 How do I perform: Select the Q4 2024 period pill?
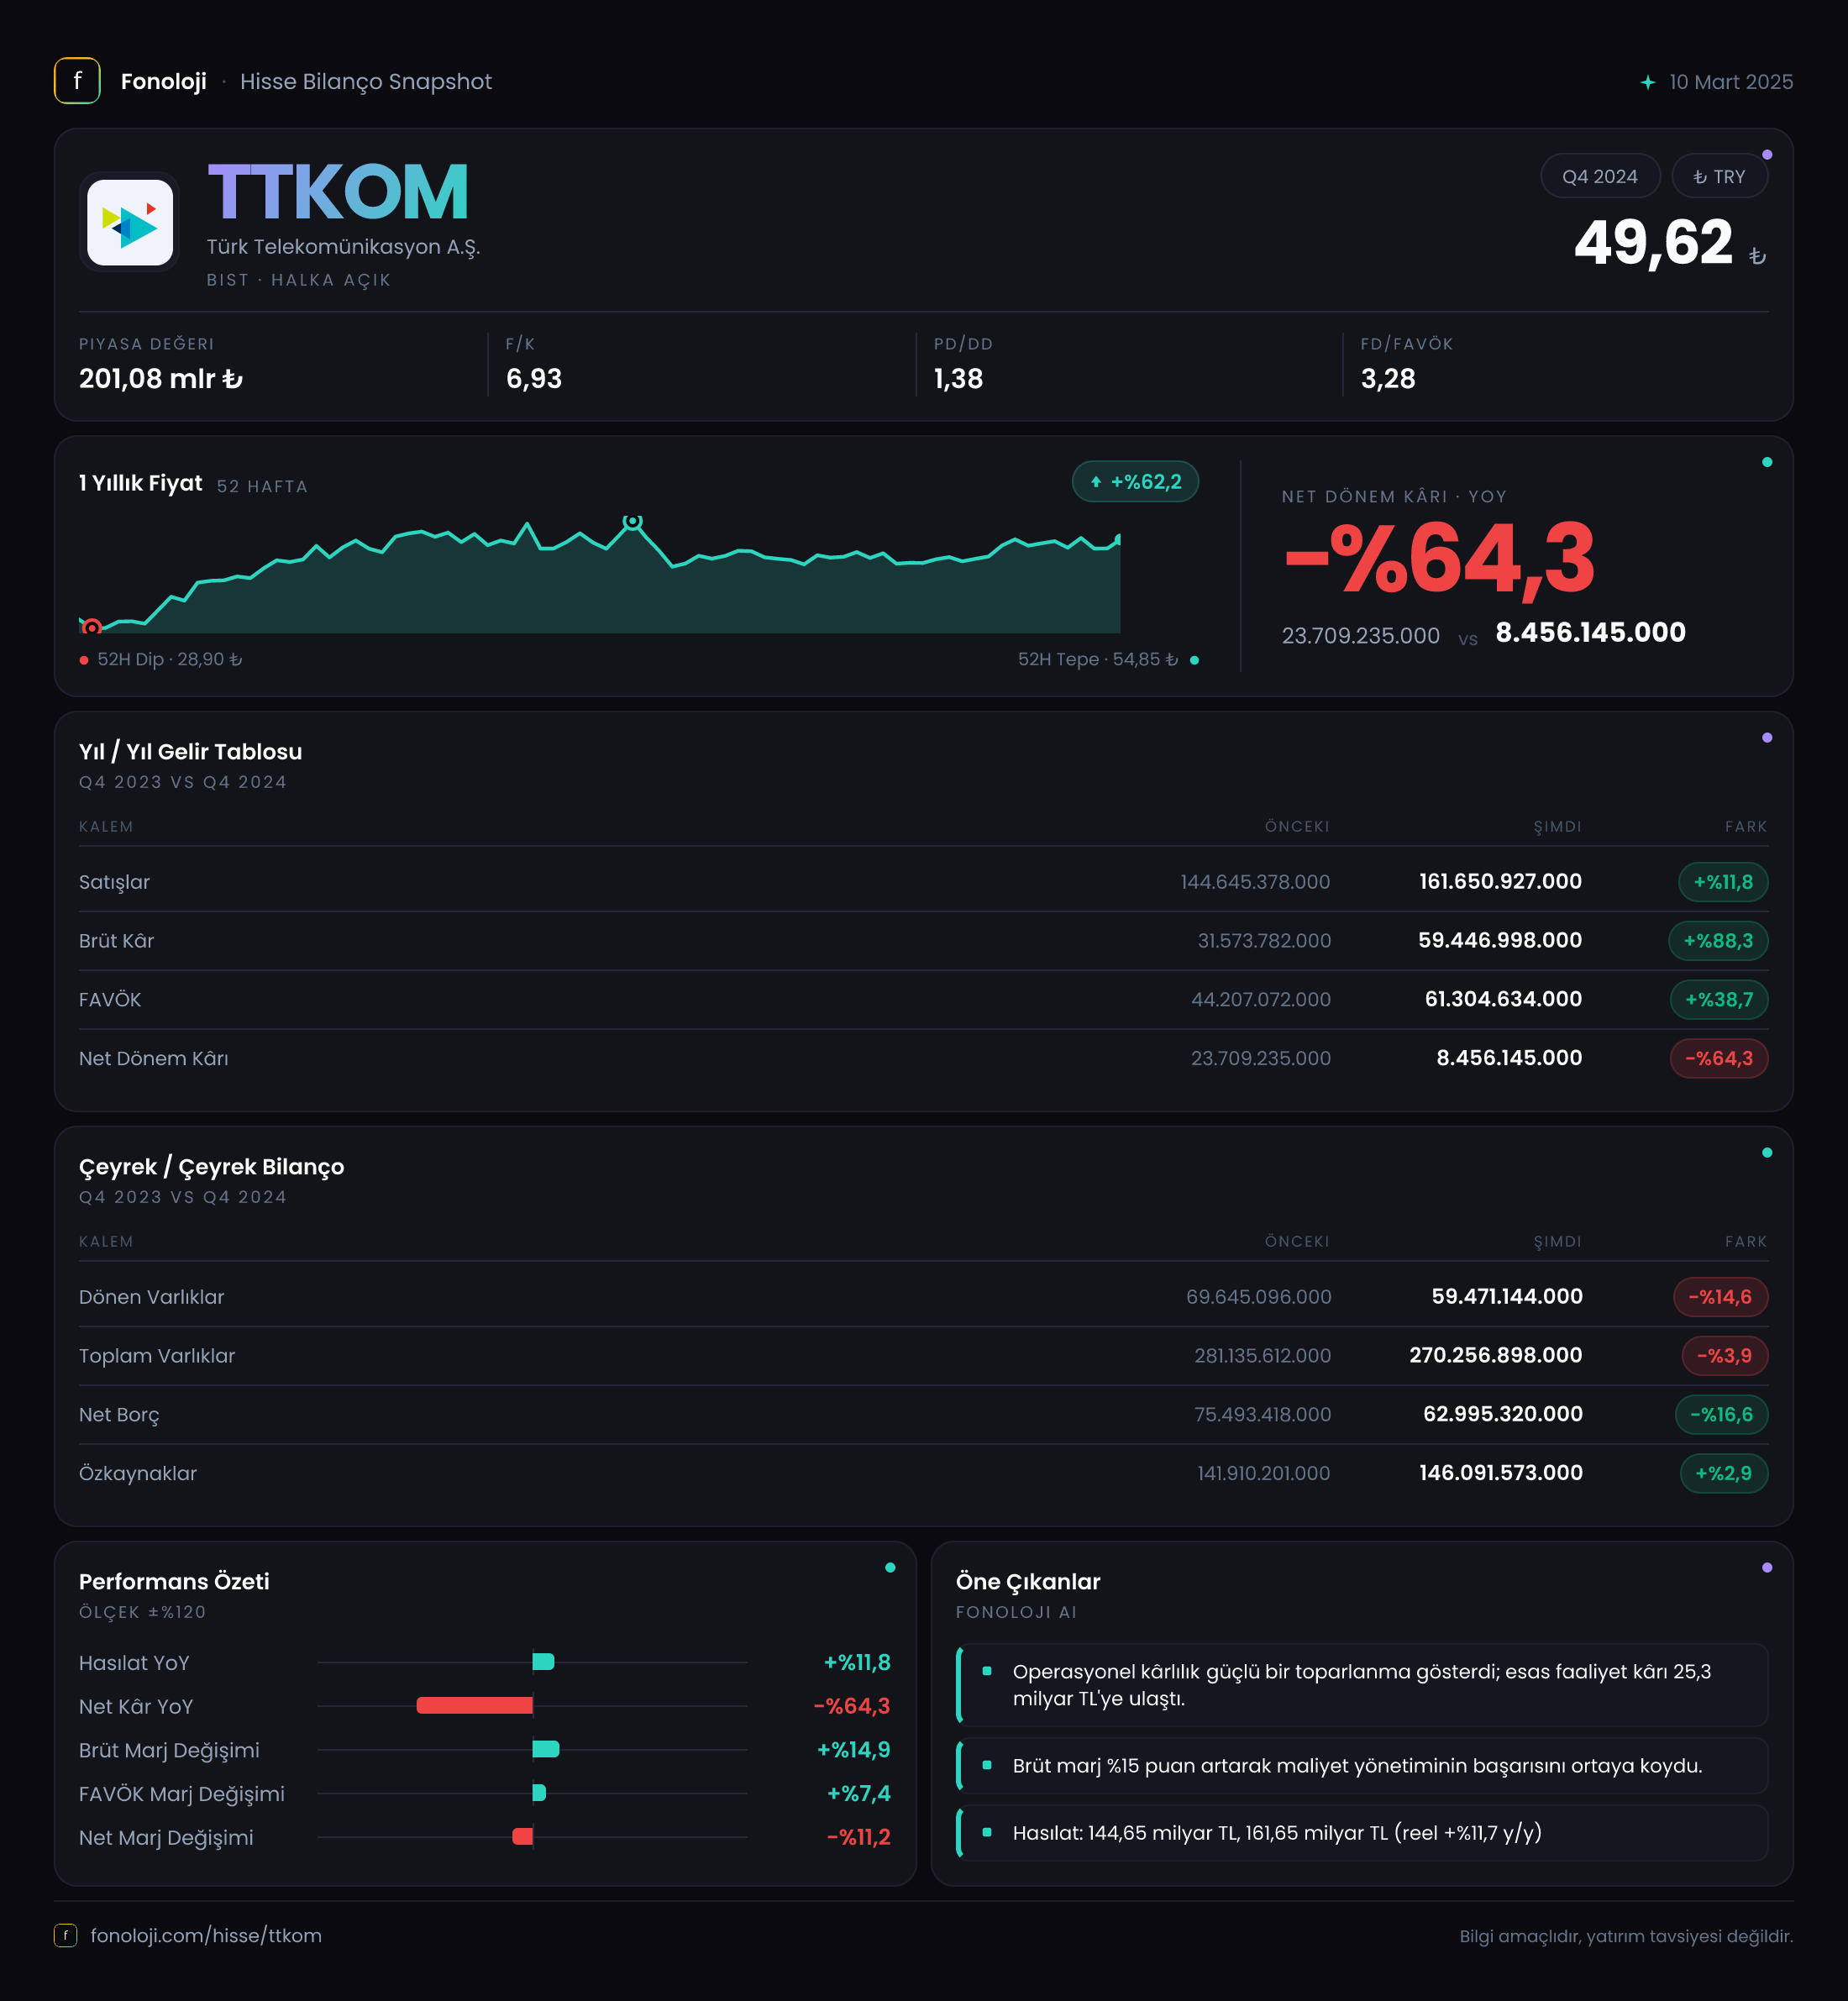coord(1600,177)
